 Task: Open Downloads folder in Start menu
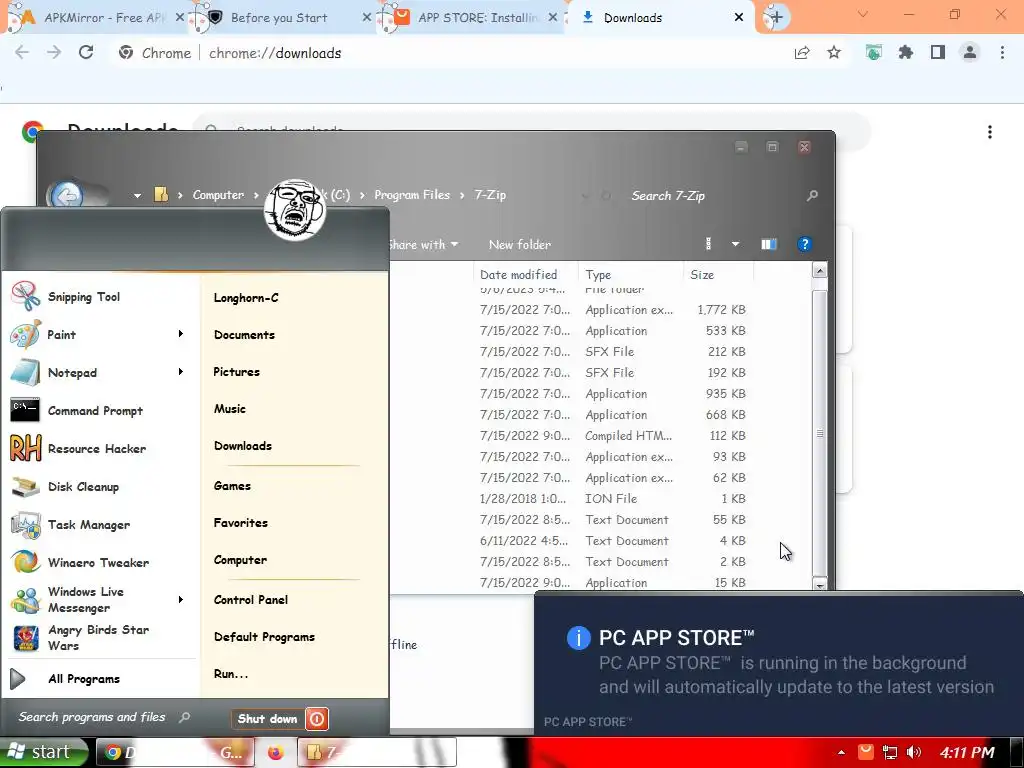tap(243, 446)
